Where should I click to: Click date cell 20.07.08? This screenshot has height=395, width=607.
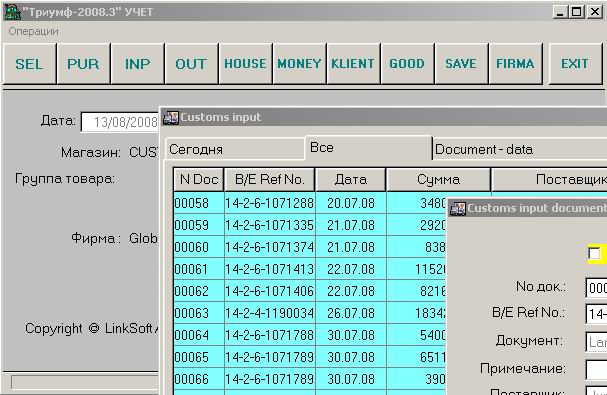(351, 203)
